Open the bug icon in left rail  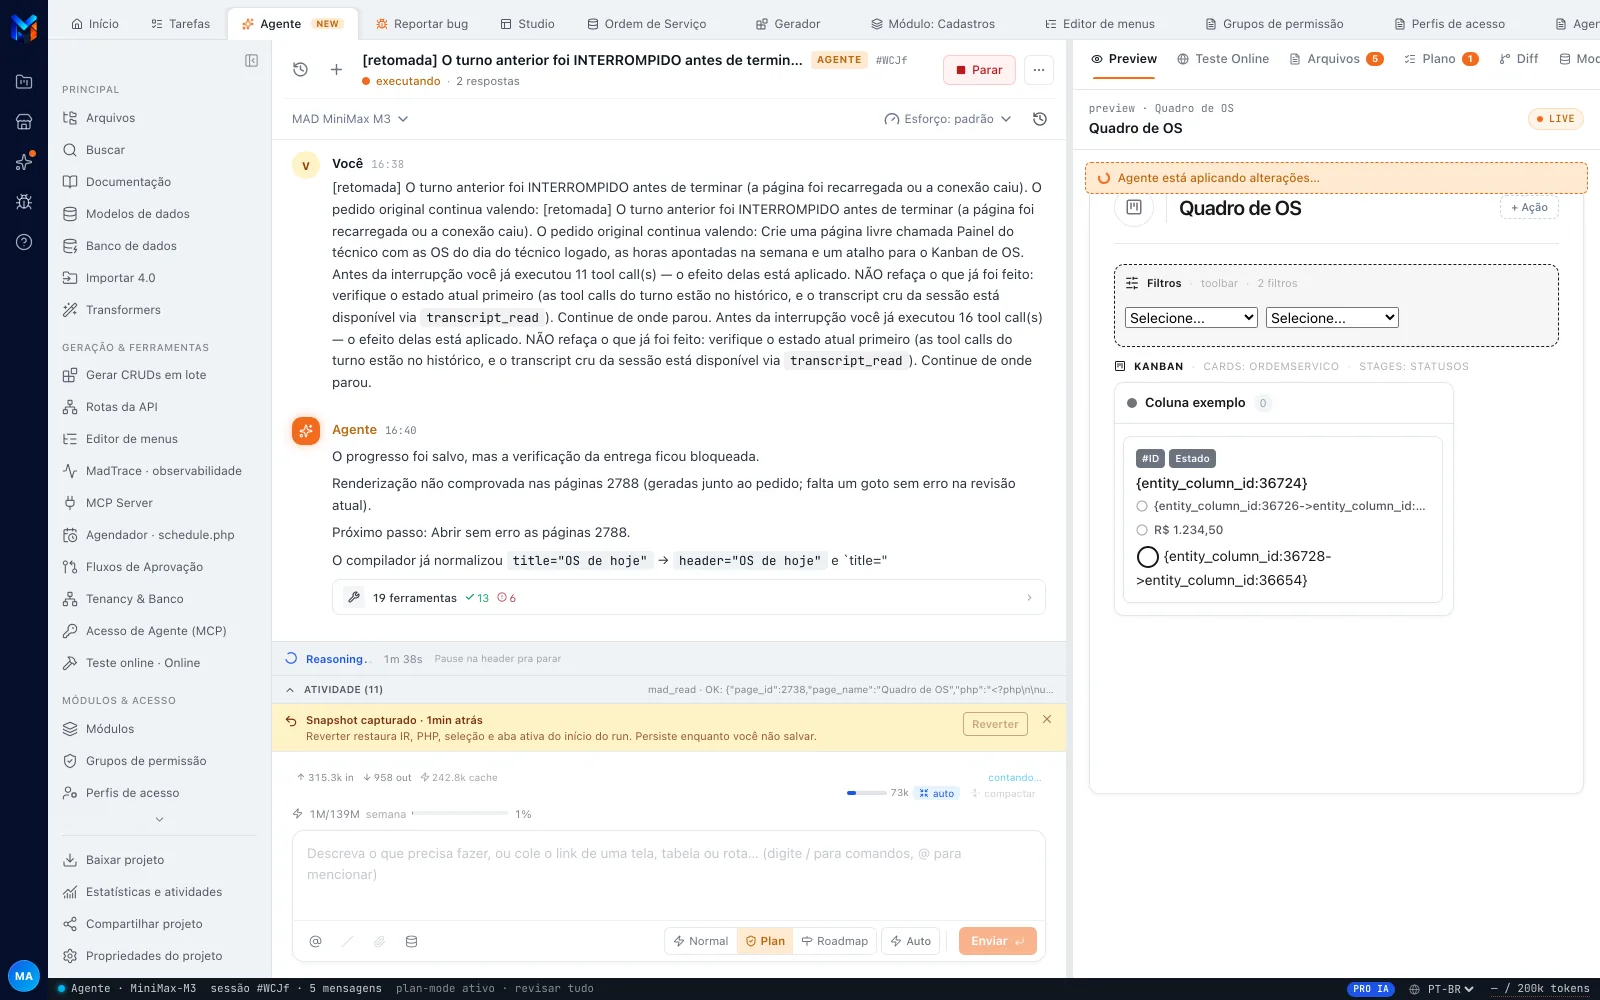point(24,202)
